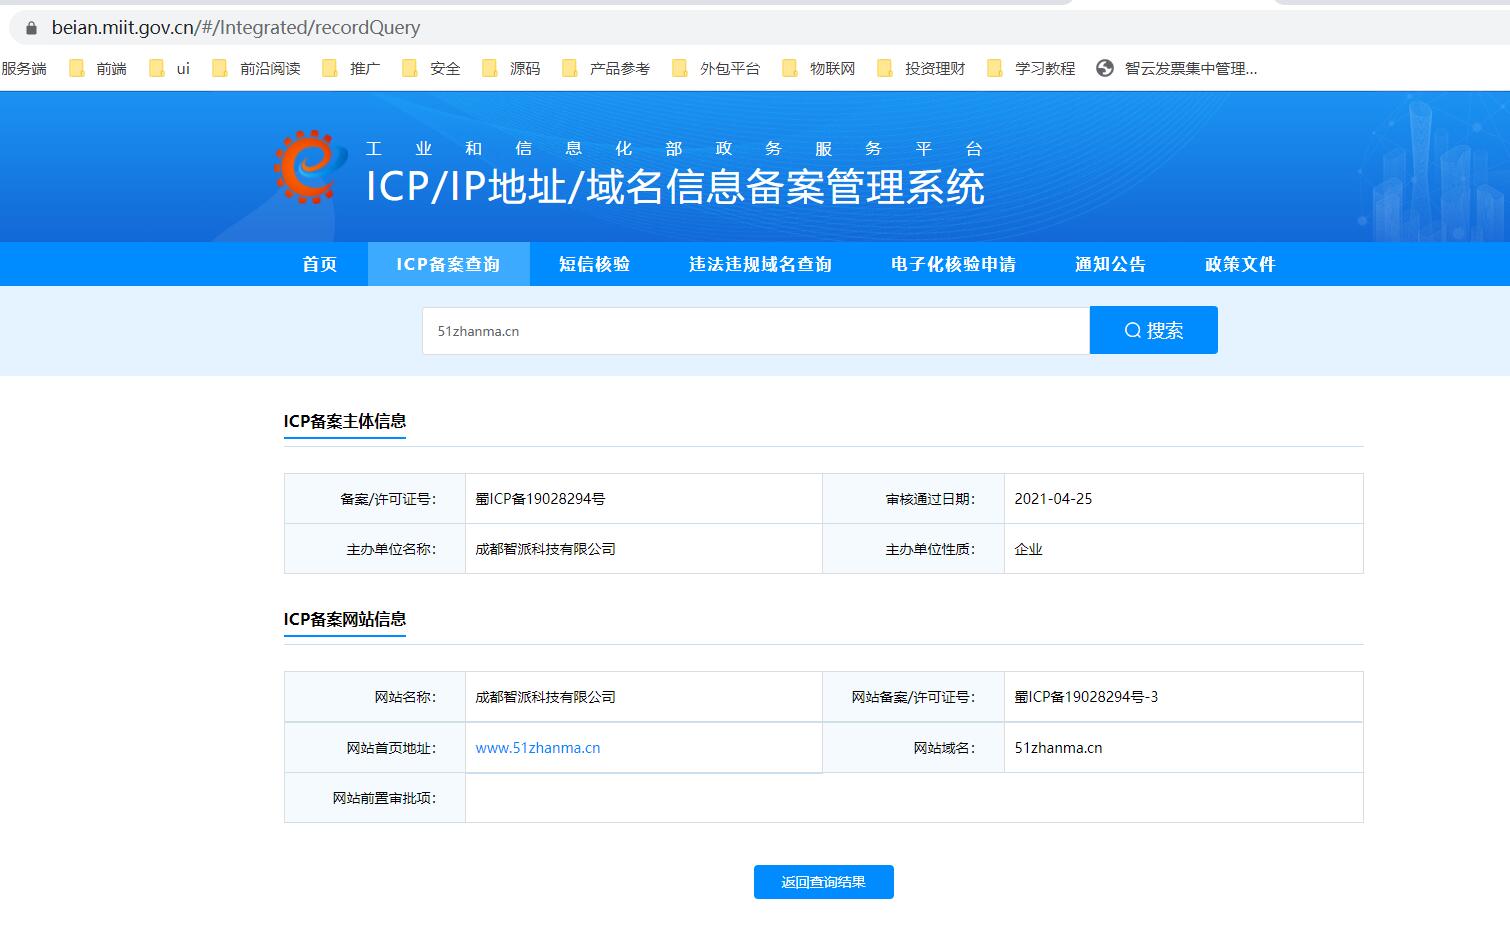Open the 学习教程 bookmark folder

(x=1031, y=68)
